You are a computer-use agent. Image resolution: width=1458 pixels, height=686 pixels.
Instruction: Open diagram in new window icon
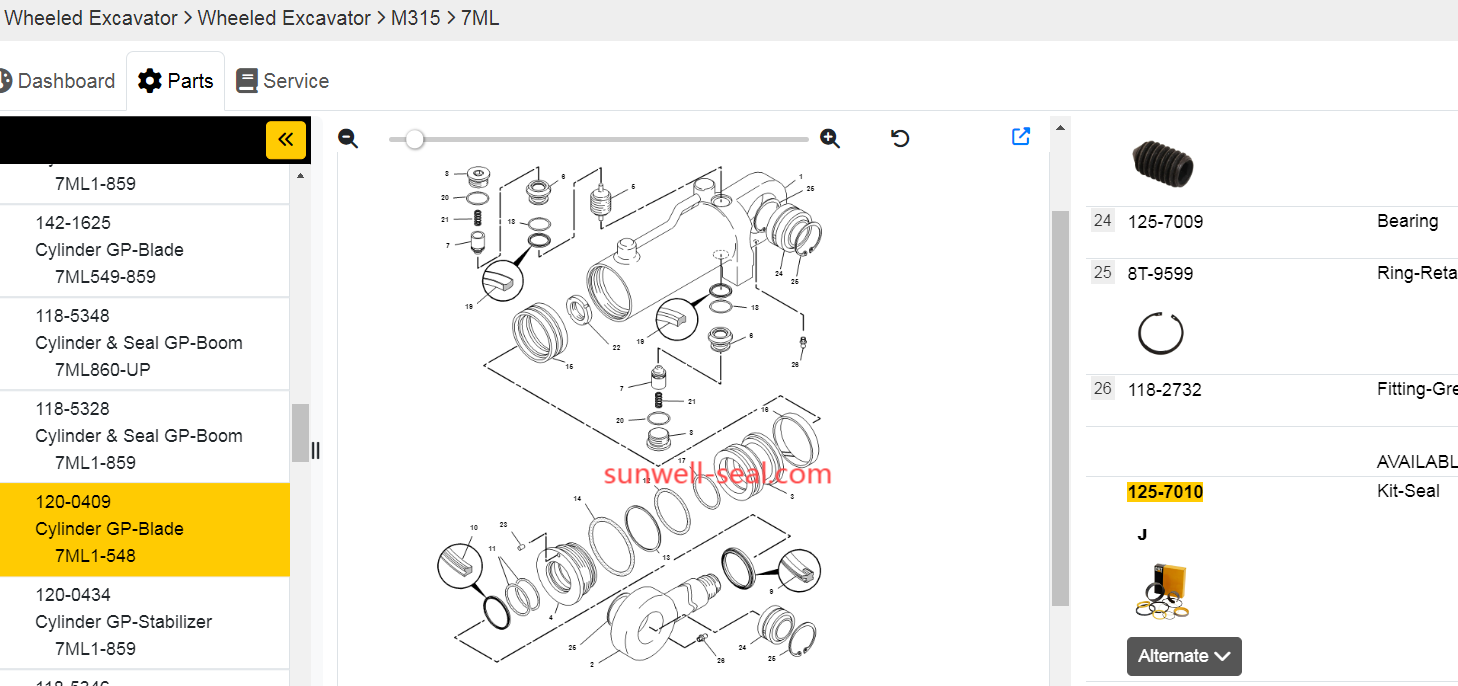coord(1021,137)
